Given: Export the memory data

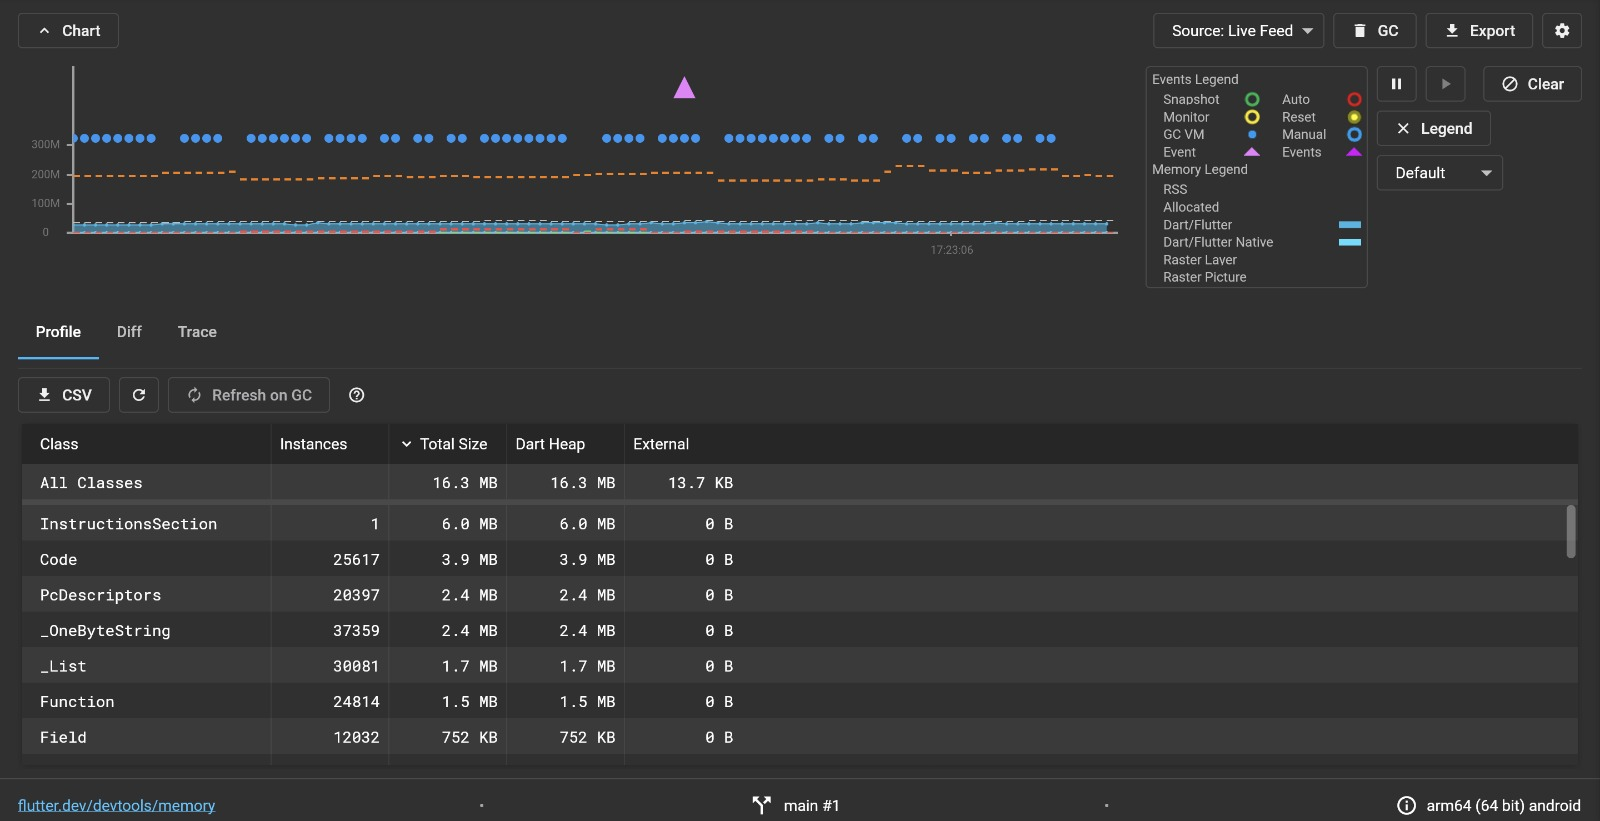Looking at the screenshot, I should [x=1479, y=31].
